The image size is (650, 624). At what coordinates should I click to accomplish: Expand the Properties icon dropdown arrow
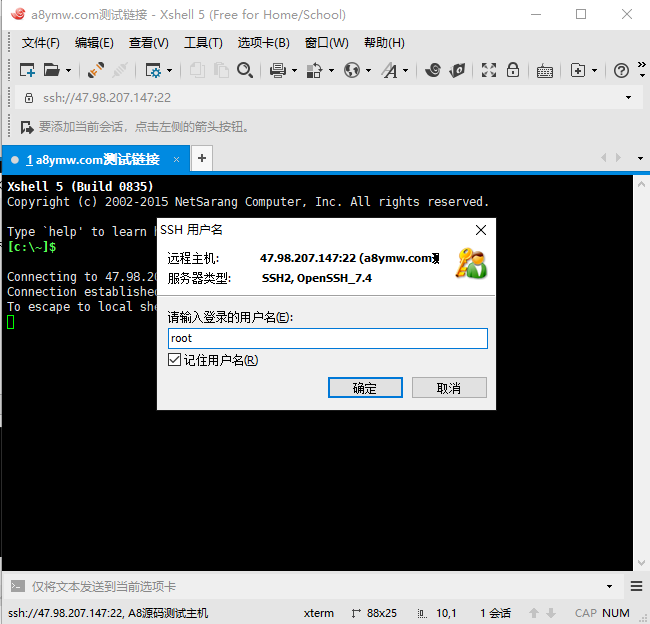169,70
